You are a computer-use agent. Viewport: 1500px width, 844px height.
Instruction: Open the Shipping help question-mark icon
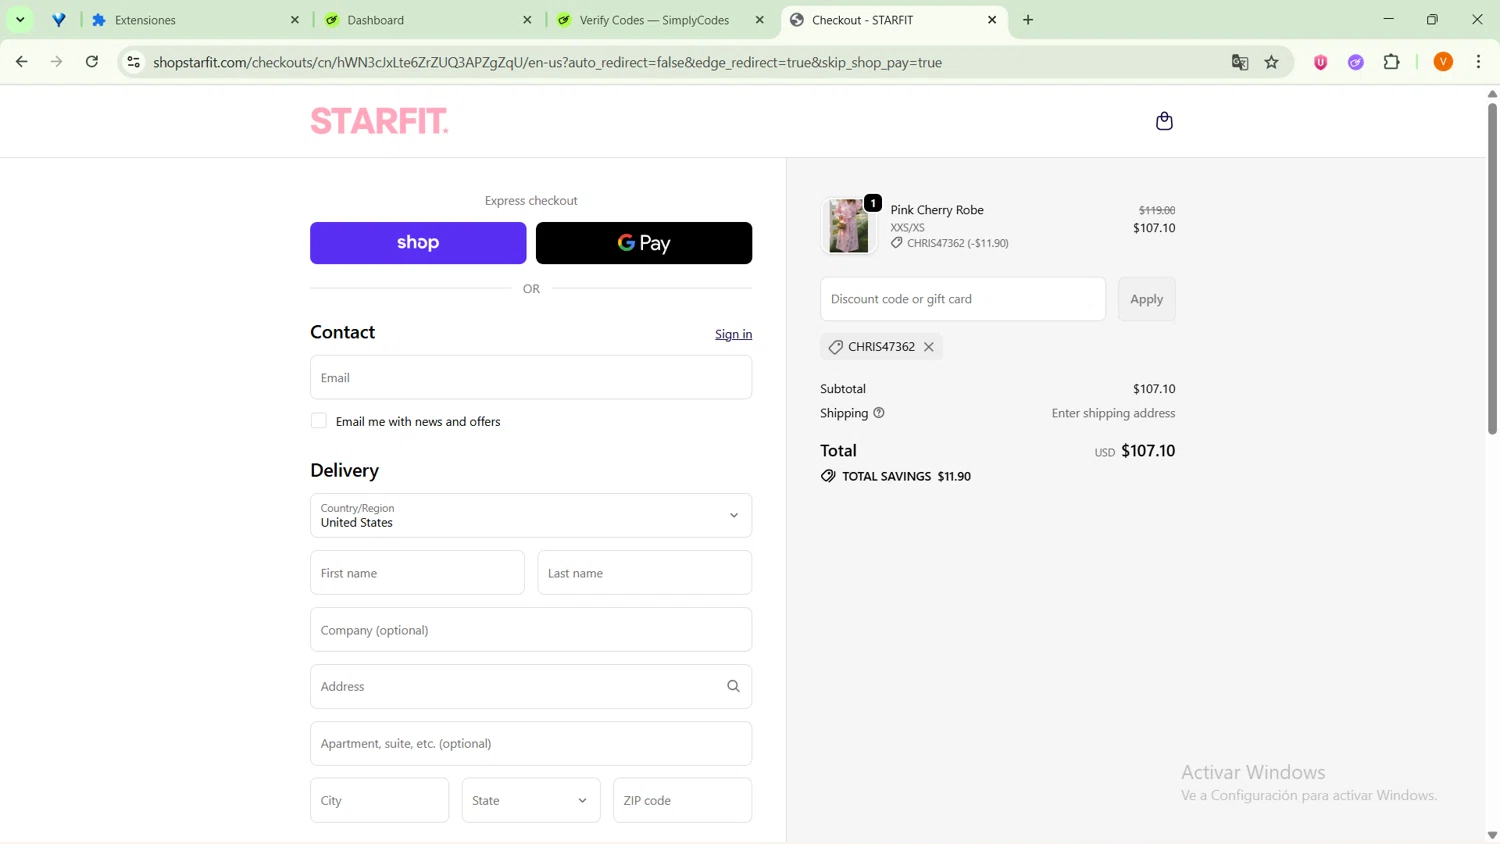879,413
